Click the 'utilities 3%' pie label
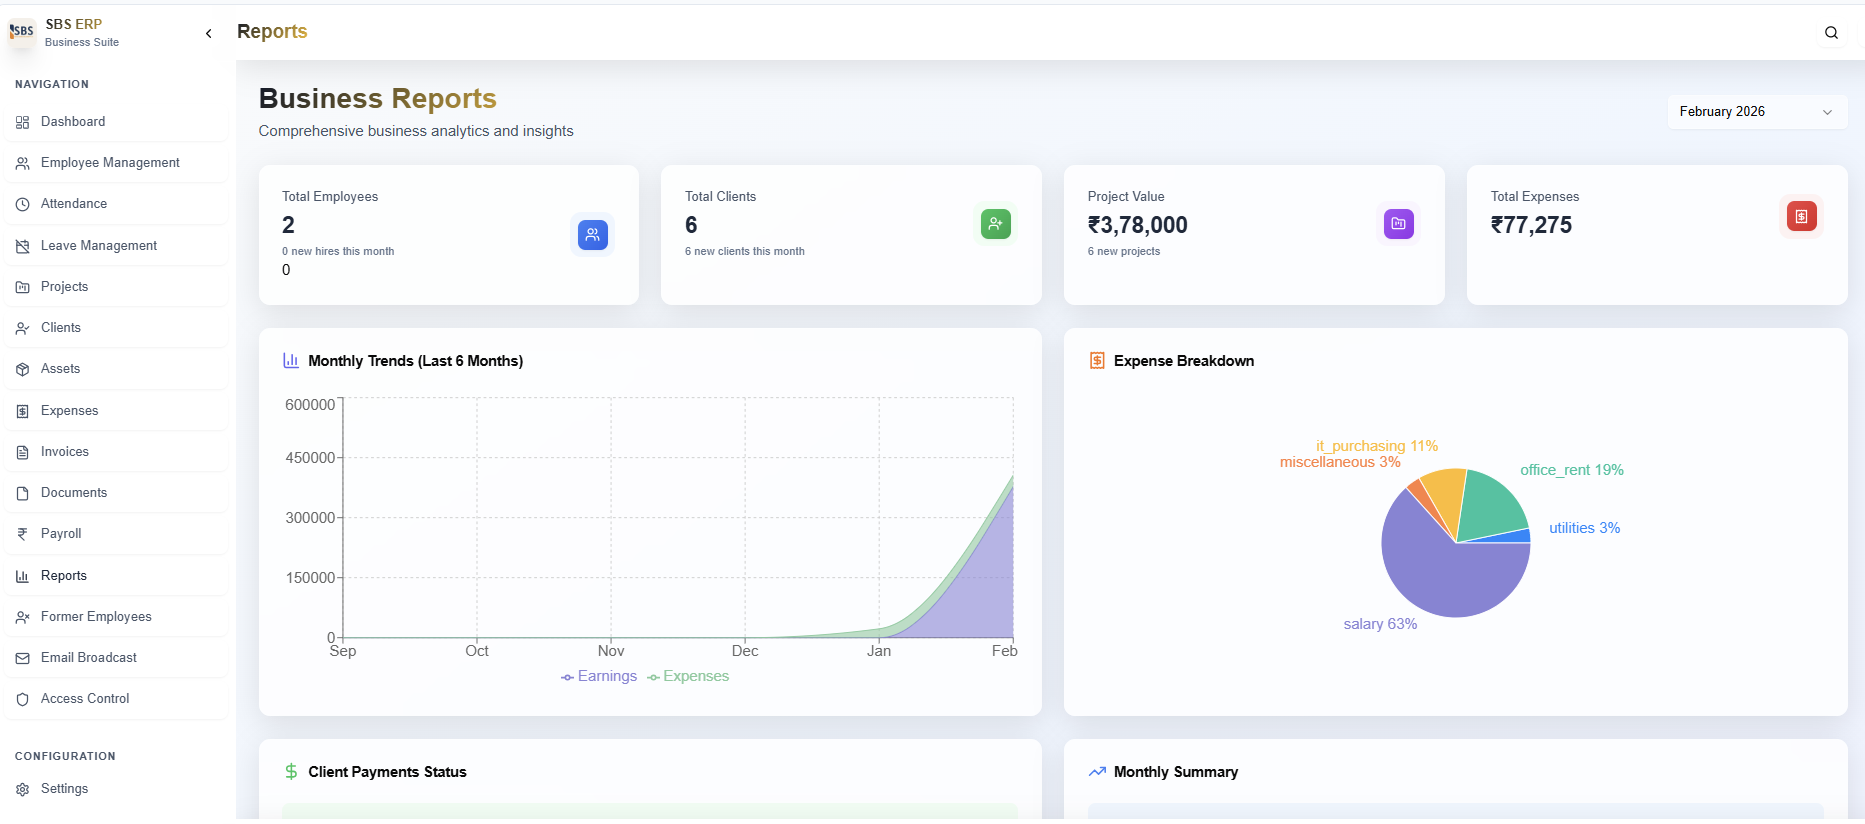The width and height of the screenshot is (1865, 824). (x=1585, y=528)
